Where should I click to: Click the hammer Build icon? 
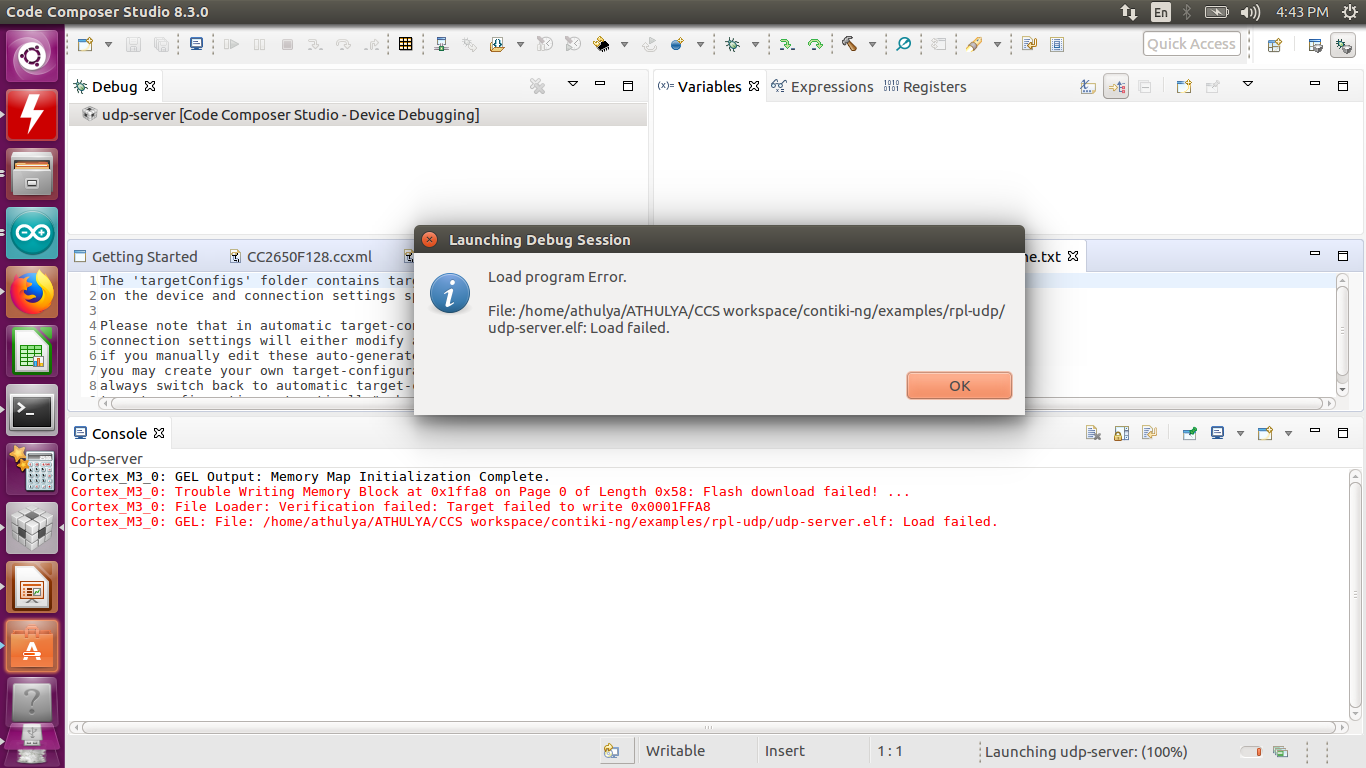(x=850, y=44)
